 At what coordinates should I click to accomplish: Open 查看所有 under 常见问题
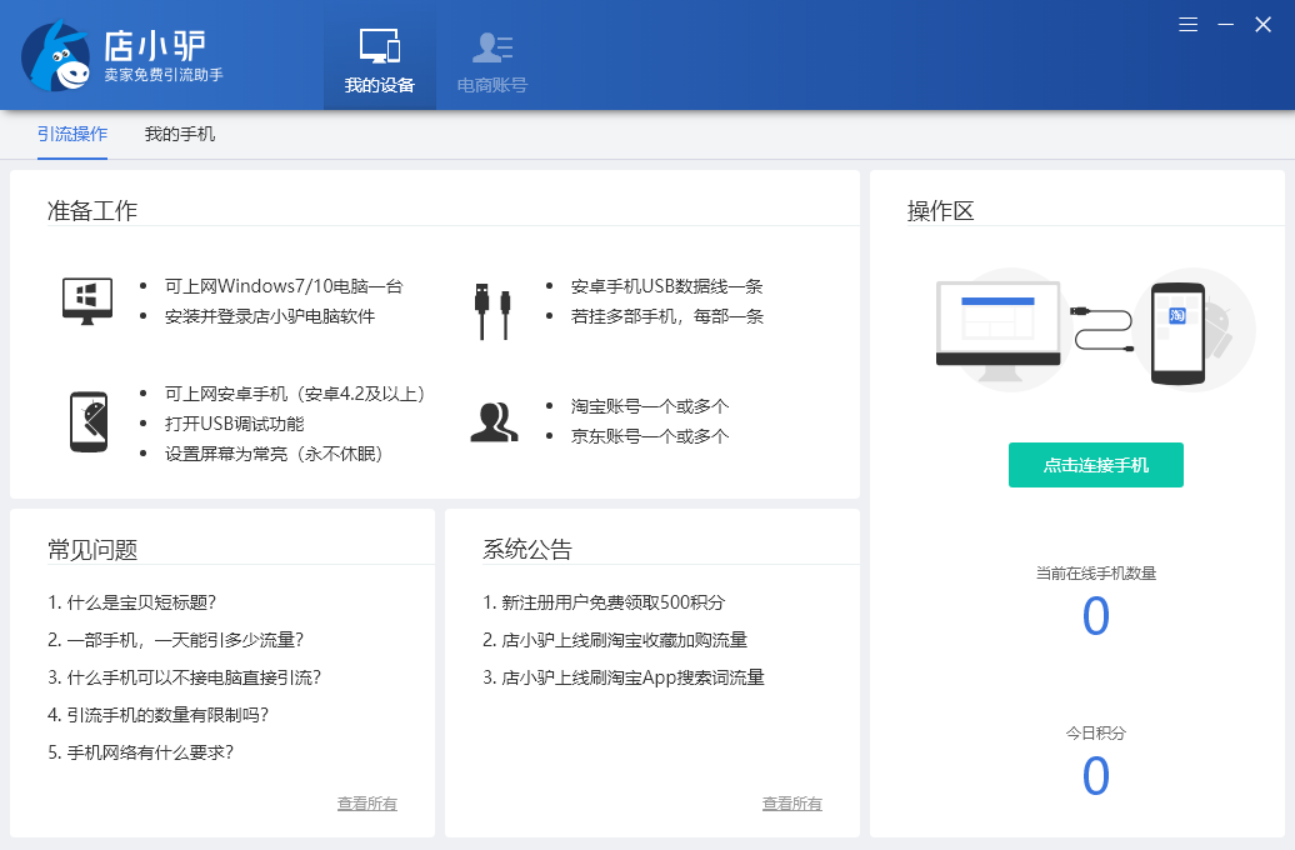coord(367,803)
